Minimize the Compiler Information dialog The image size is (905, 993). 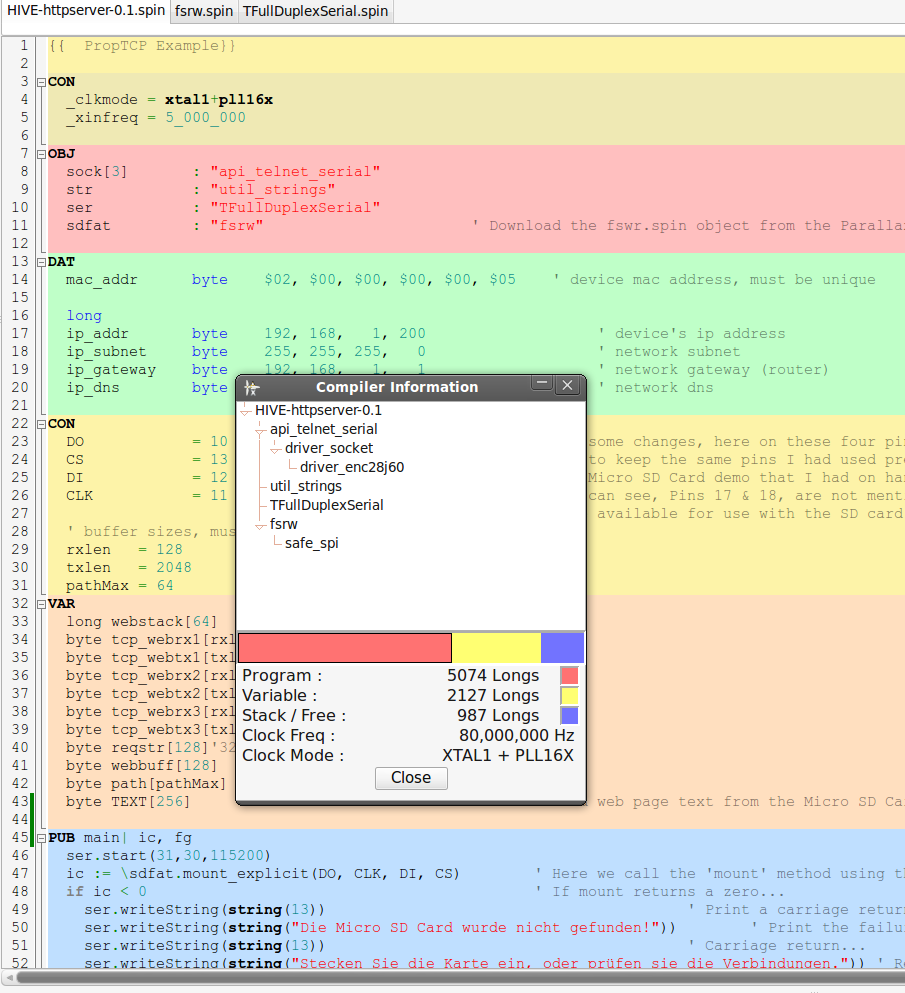pyautogui.click(x=542, y=385)
